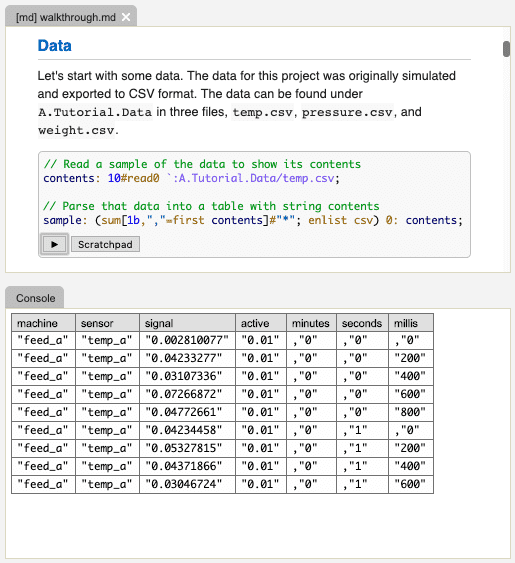The image size is (515, 563).
Task: Select the signal cell "0.03046724"
Action: point(187,484)
